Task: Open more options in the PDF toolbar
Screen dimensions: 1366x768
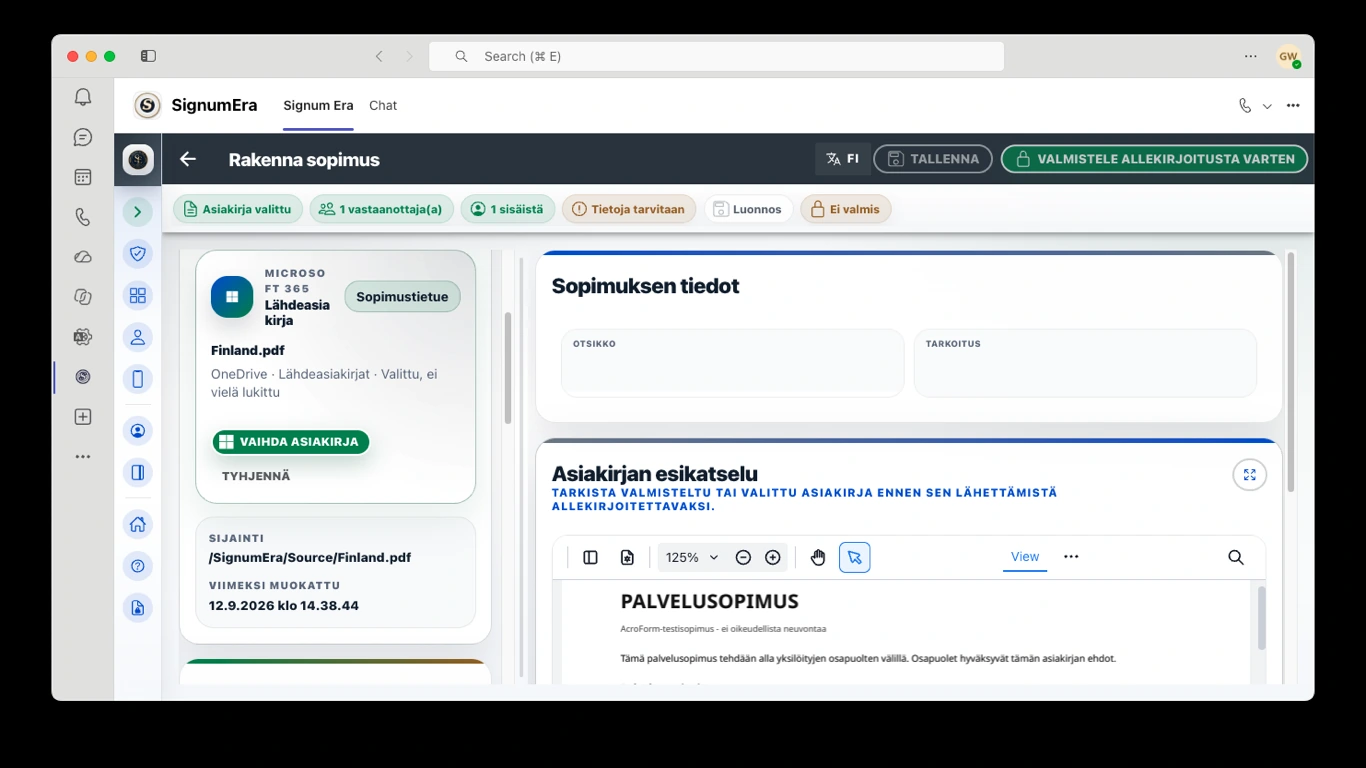Action: [x=1071, y=557]
